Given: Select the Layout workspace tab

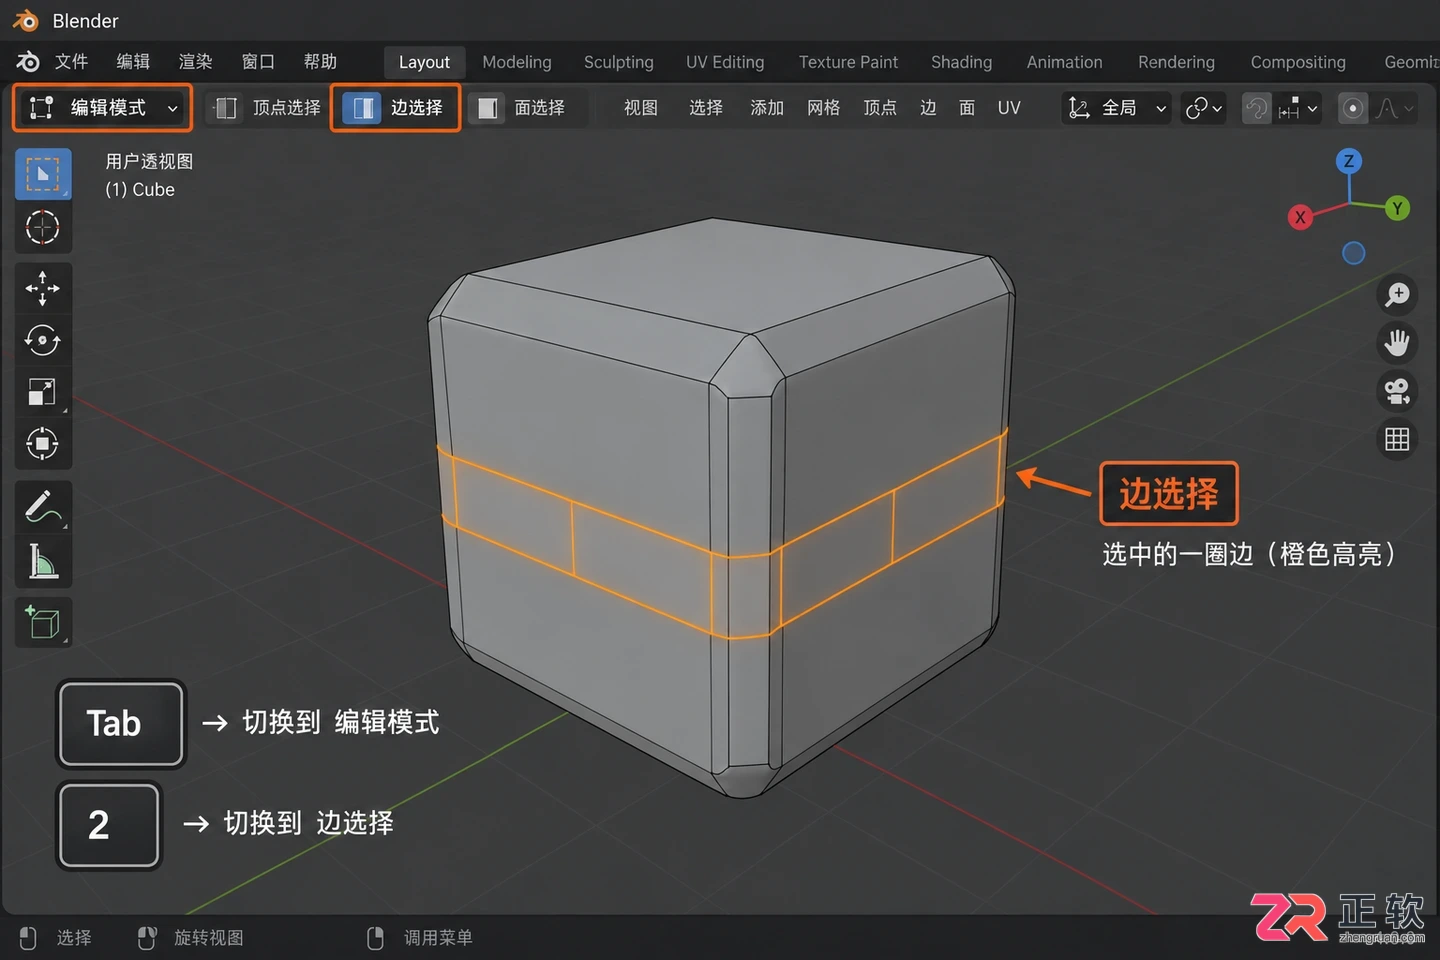Looking at the screenshot, I should [424, 62].
